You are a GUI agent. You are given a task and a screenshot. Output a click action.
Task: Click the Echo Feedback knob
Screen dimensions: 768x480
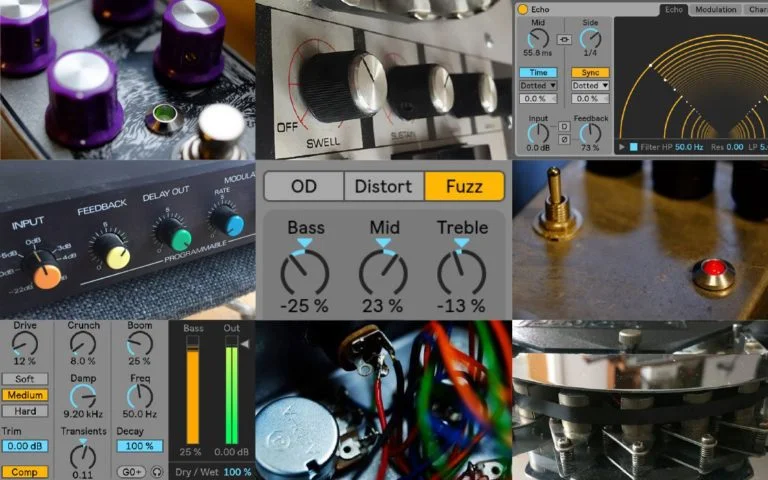[590, 133]
